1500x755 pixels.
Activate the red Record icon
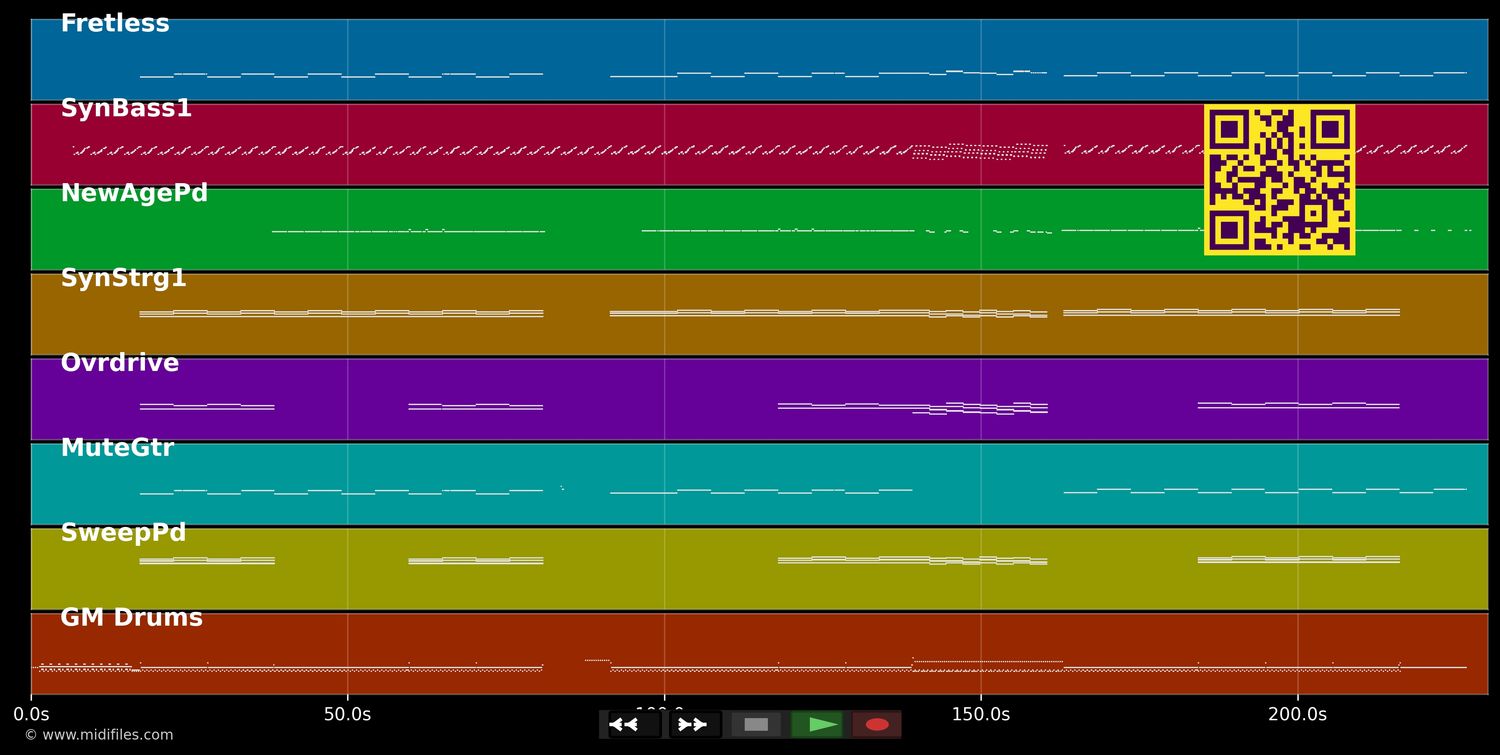point(877,725)
